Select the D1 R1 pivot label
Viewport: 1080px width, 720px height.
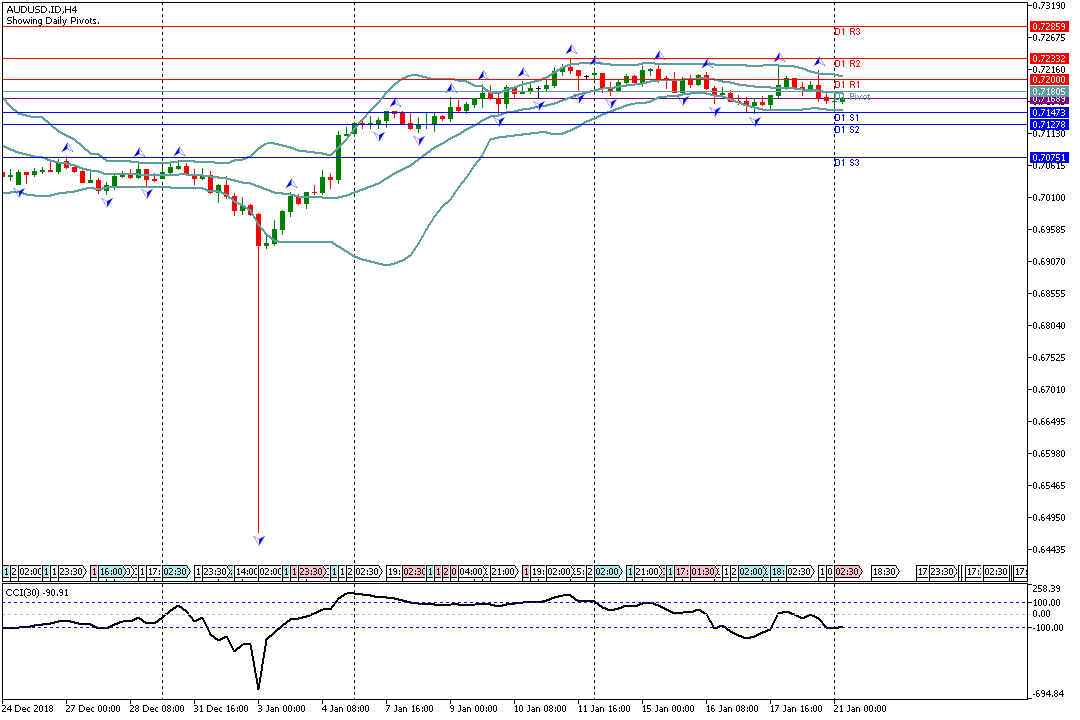847,85
